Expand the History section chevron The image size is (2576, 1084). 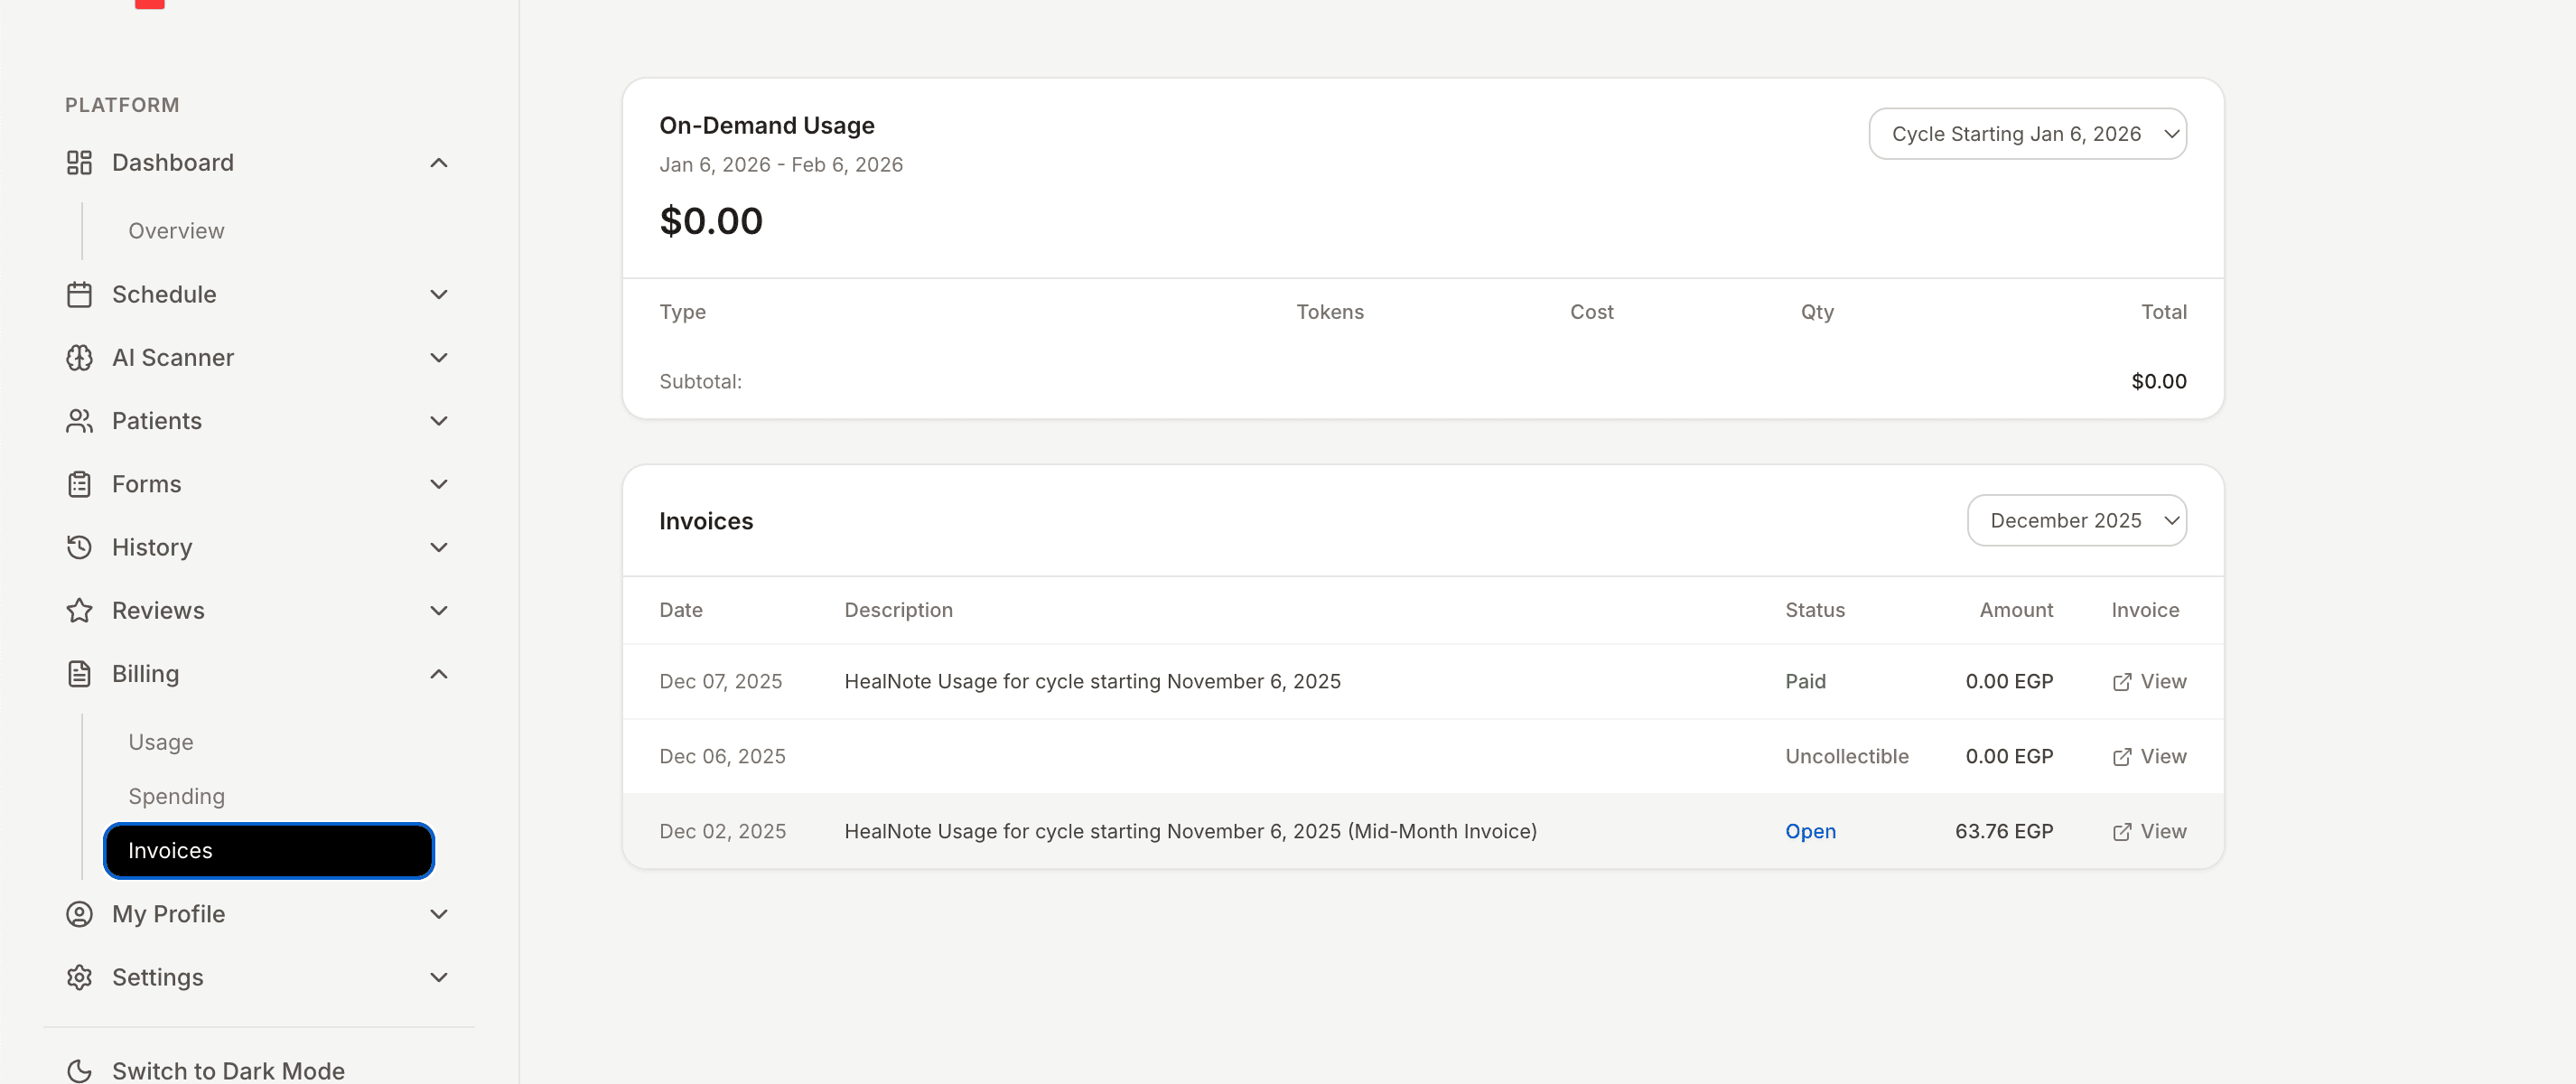tap(438, 547)
